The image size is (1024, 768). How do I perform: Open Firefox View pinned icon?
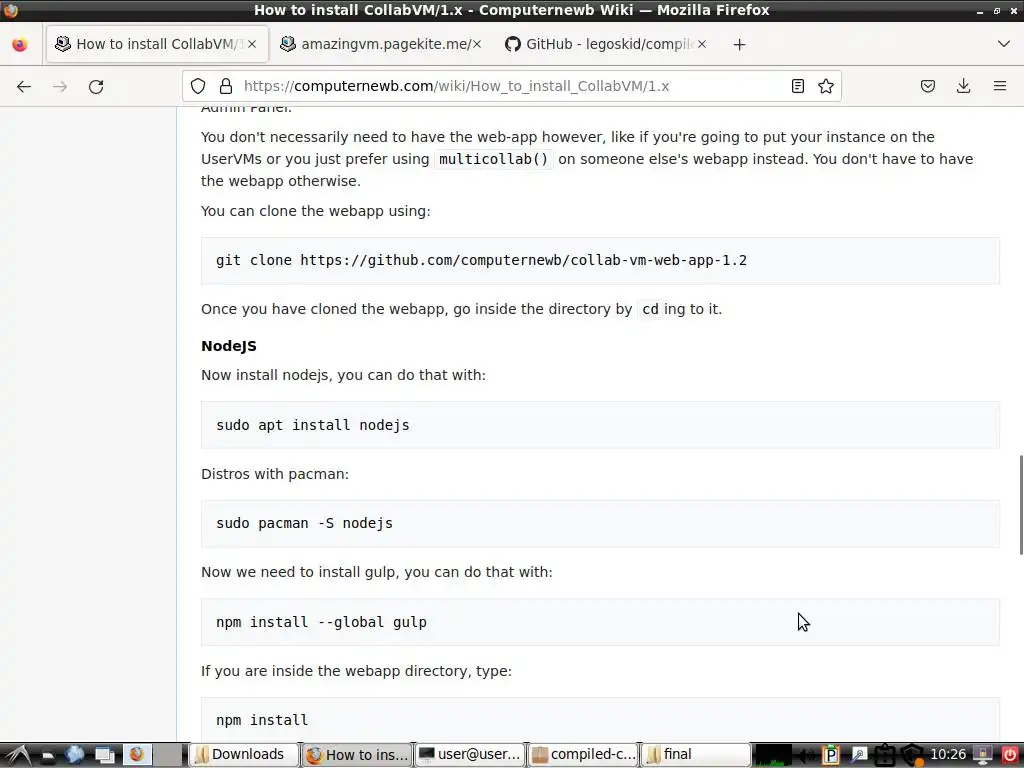(20, 44)
